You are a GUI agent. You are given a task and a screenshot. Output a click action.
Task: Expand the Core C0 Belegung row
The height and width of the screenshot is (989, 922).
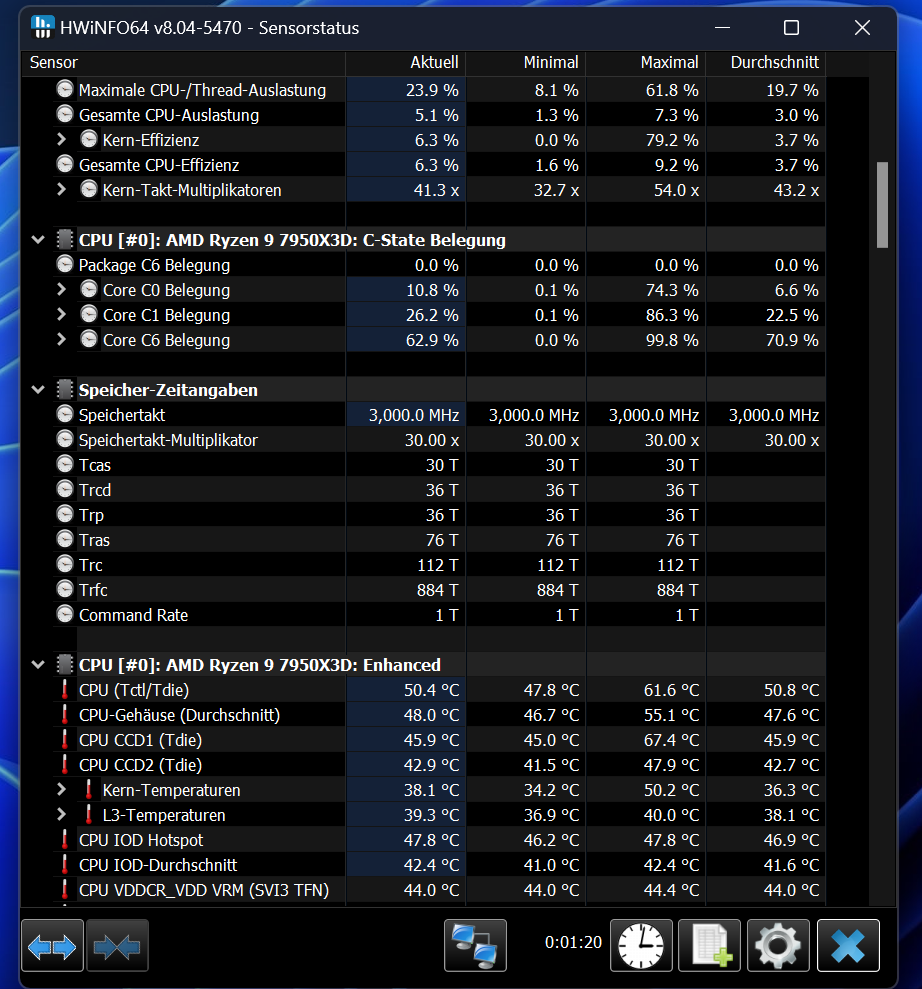[x=61, y=290]
